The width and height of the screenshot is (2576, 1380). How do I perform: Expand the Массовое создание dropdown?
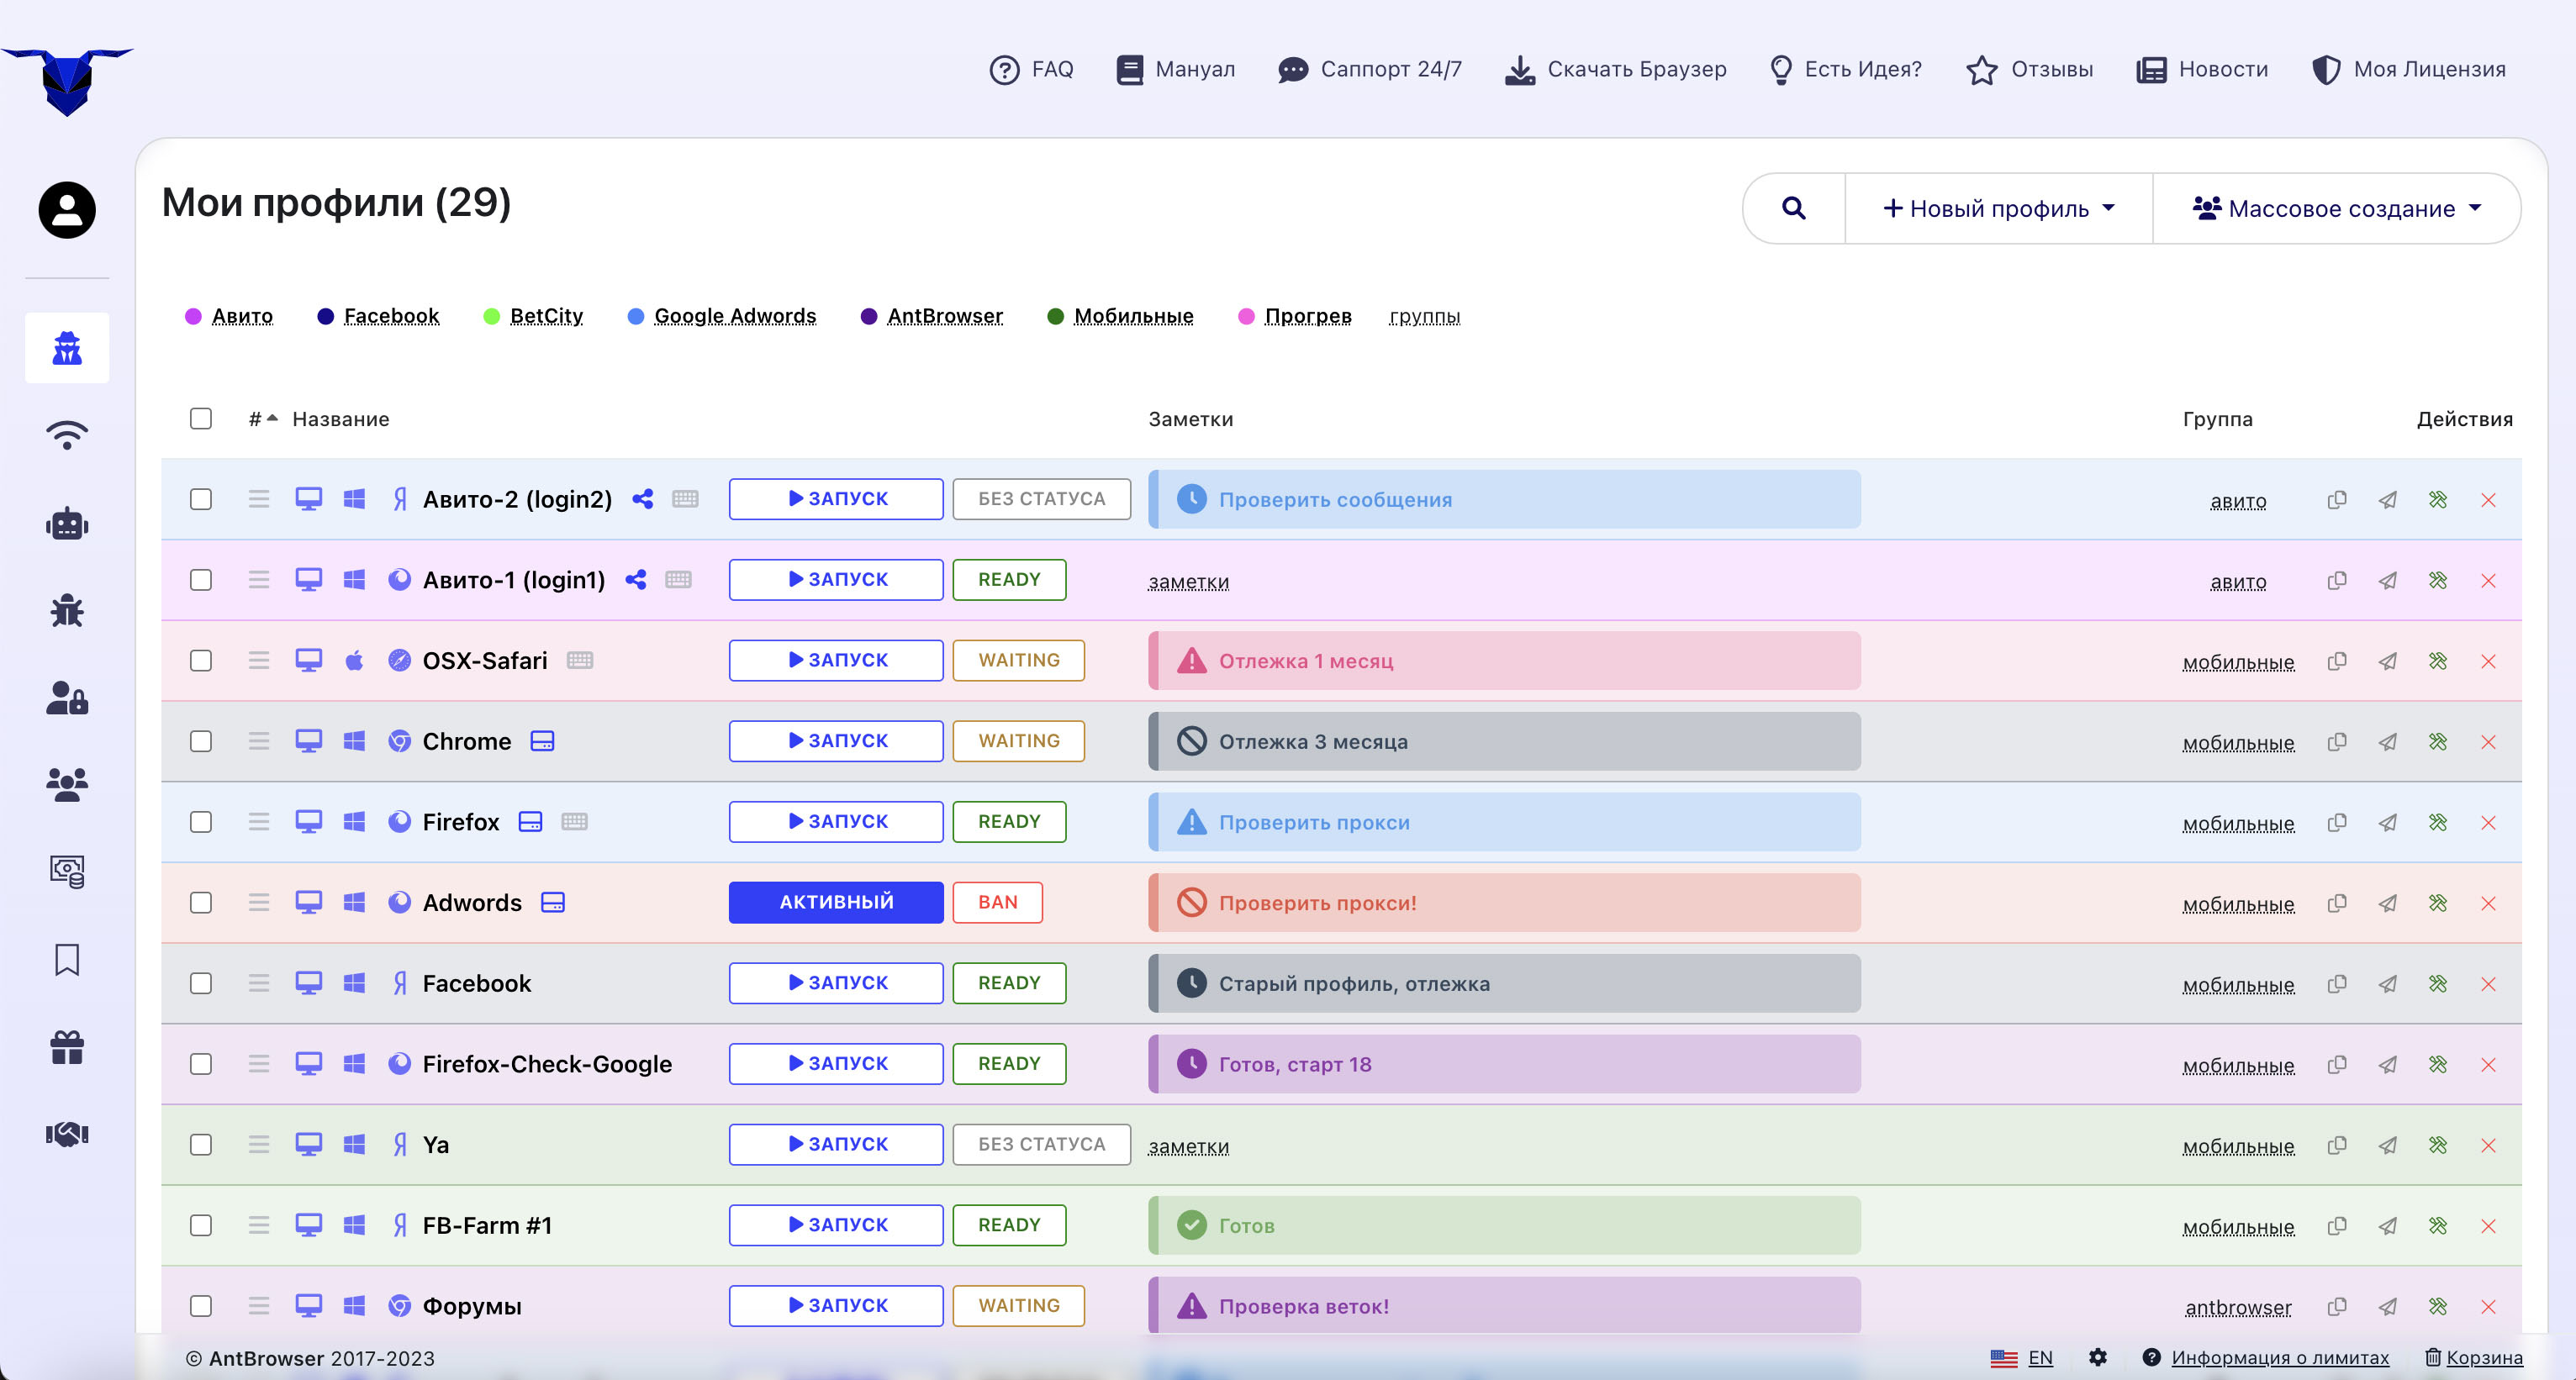(2336, 208)
